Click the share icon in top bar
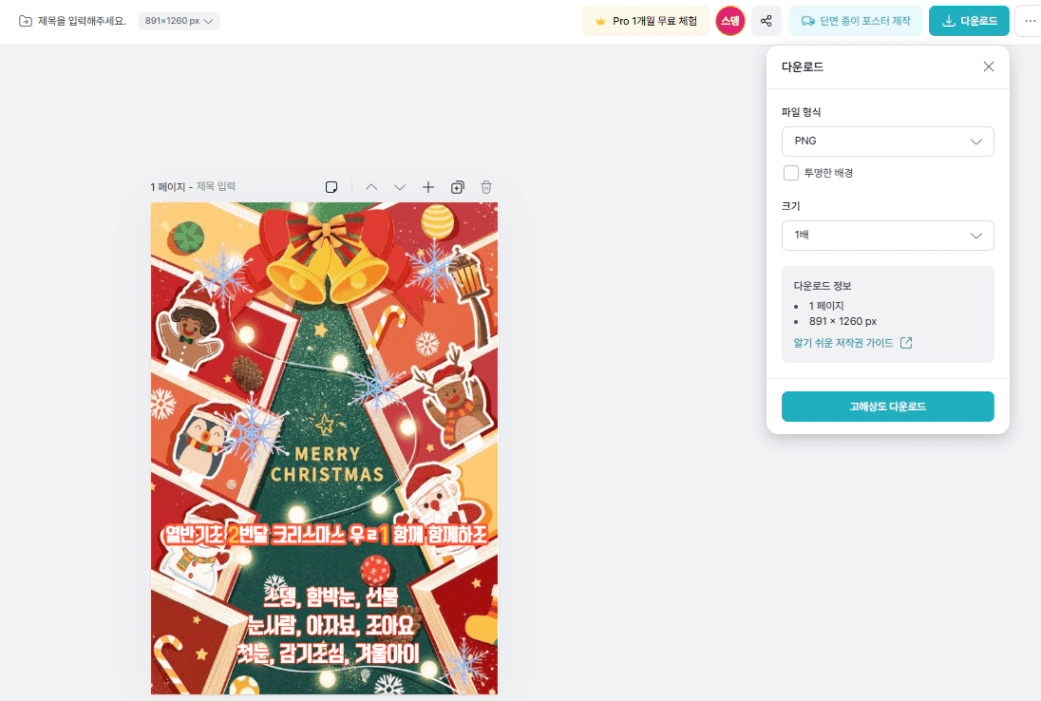The width and height of the screenshot is (1041, 701). pos(766,21)
